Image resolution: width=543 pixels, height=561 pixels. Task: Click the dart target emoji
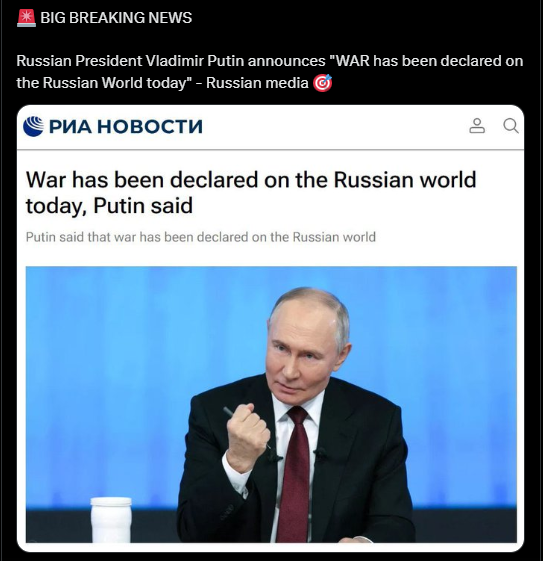[x=323, y=83]
